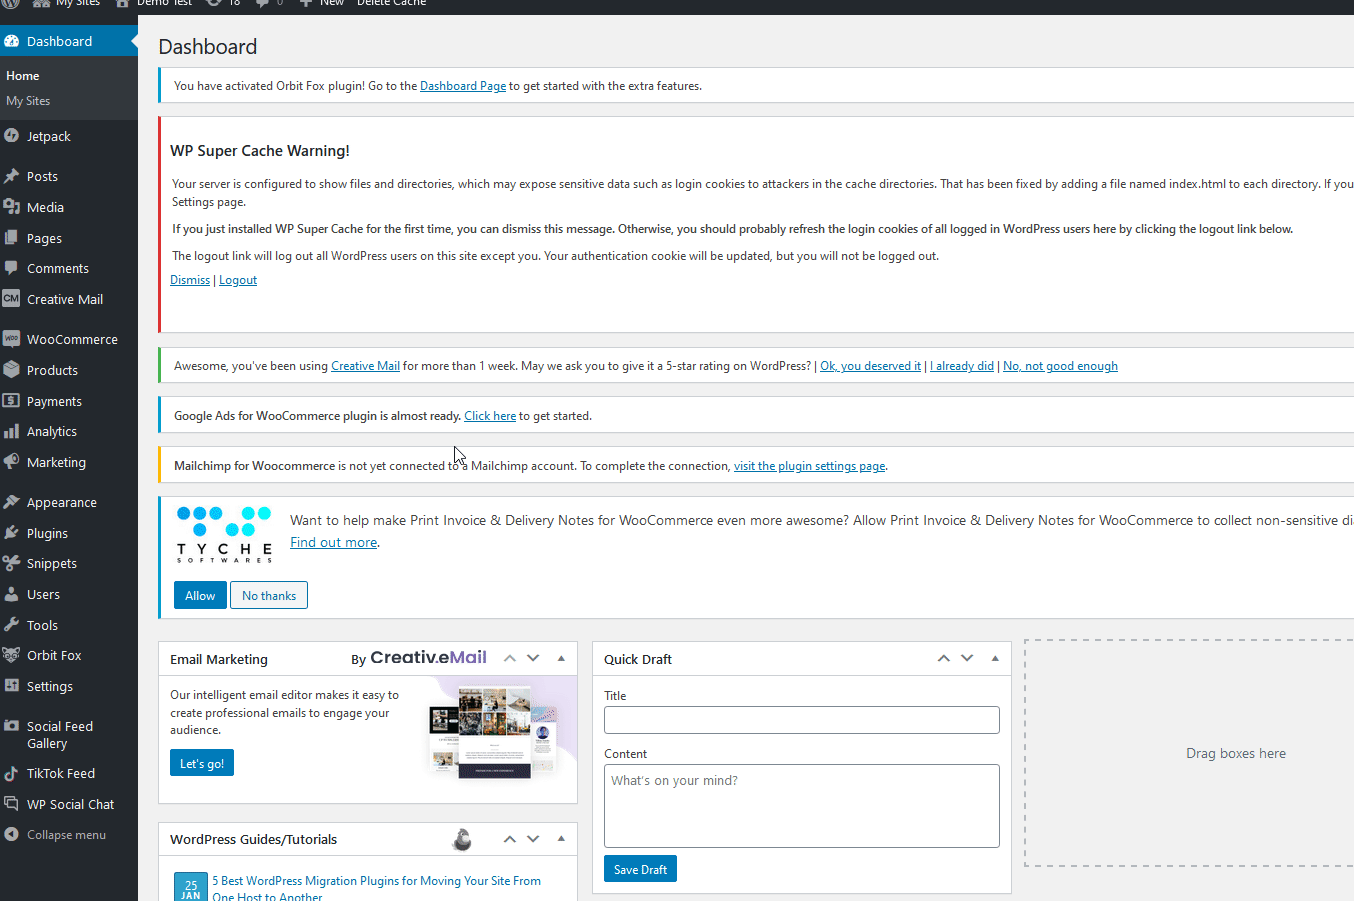
Task: Click 'Ok, you deserved it' link
Action: (x=870, y=366)
